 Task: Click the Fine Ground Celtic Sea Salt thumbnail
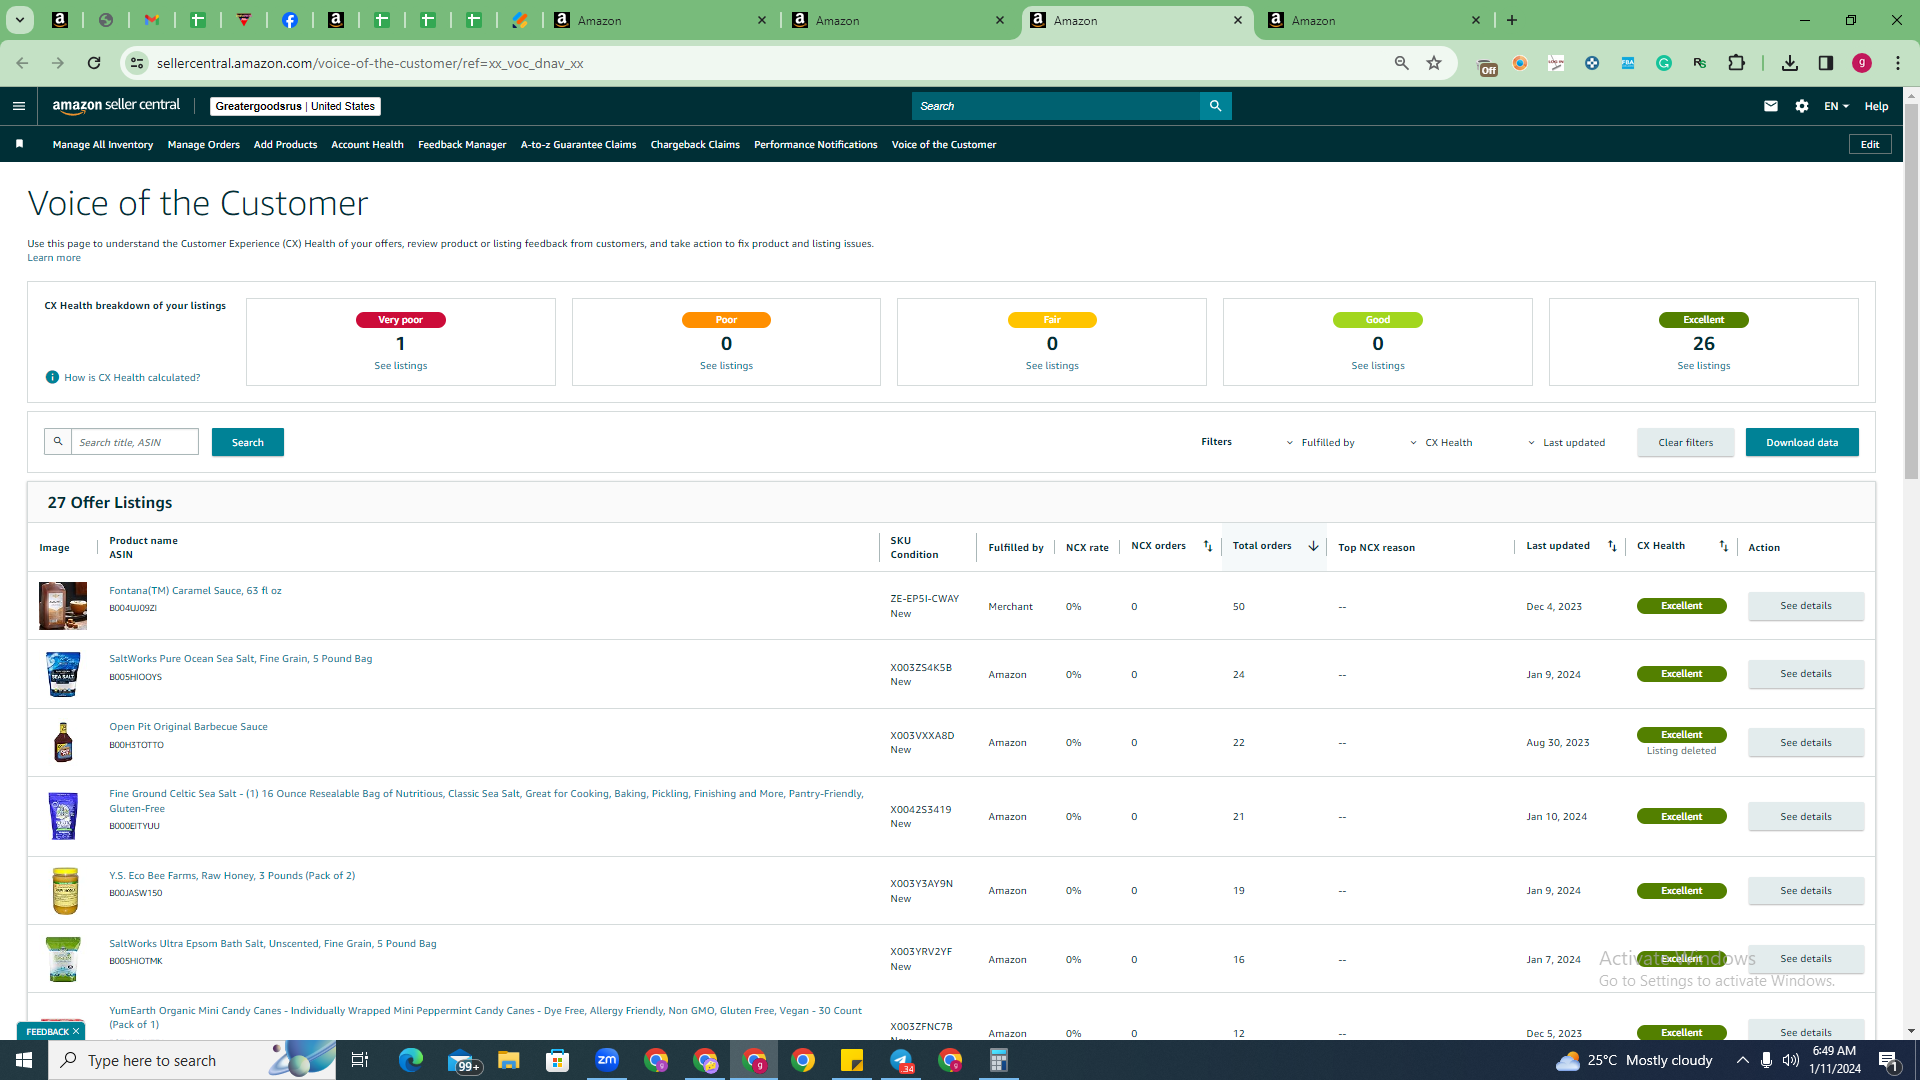pyautogui.click(x=63, y=816)
